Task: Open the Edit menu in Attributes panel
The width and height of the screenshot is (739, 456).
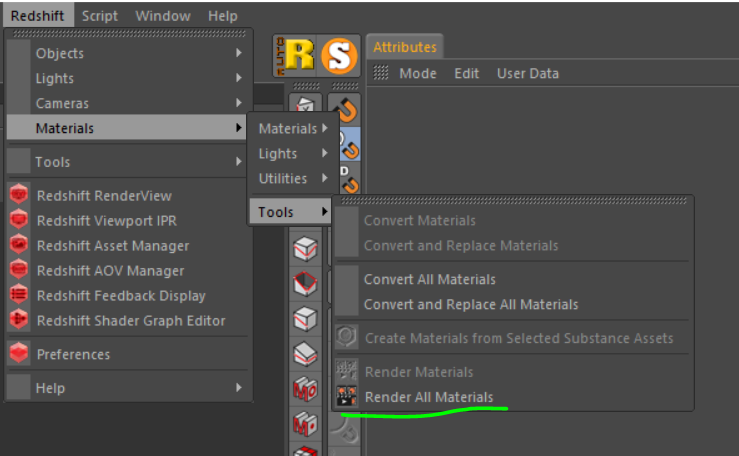Action: [x=467, y=73]
